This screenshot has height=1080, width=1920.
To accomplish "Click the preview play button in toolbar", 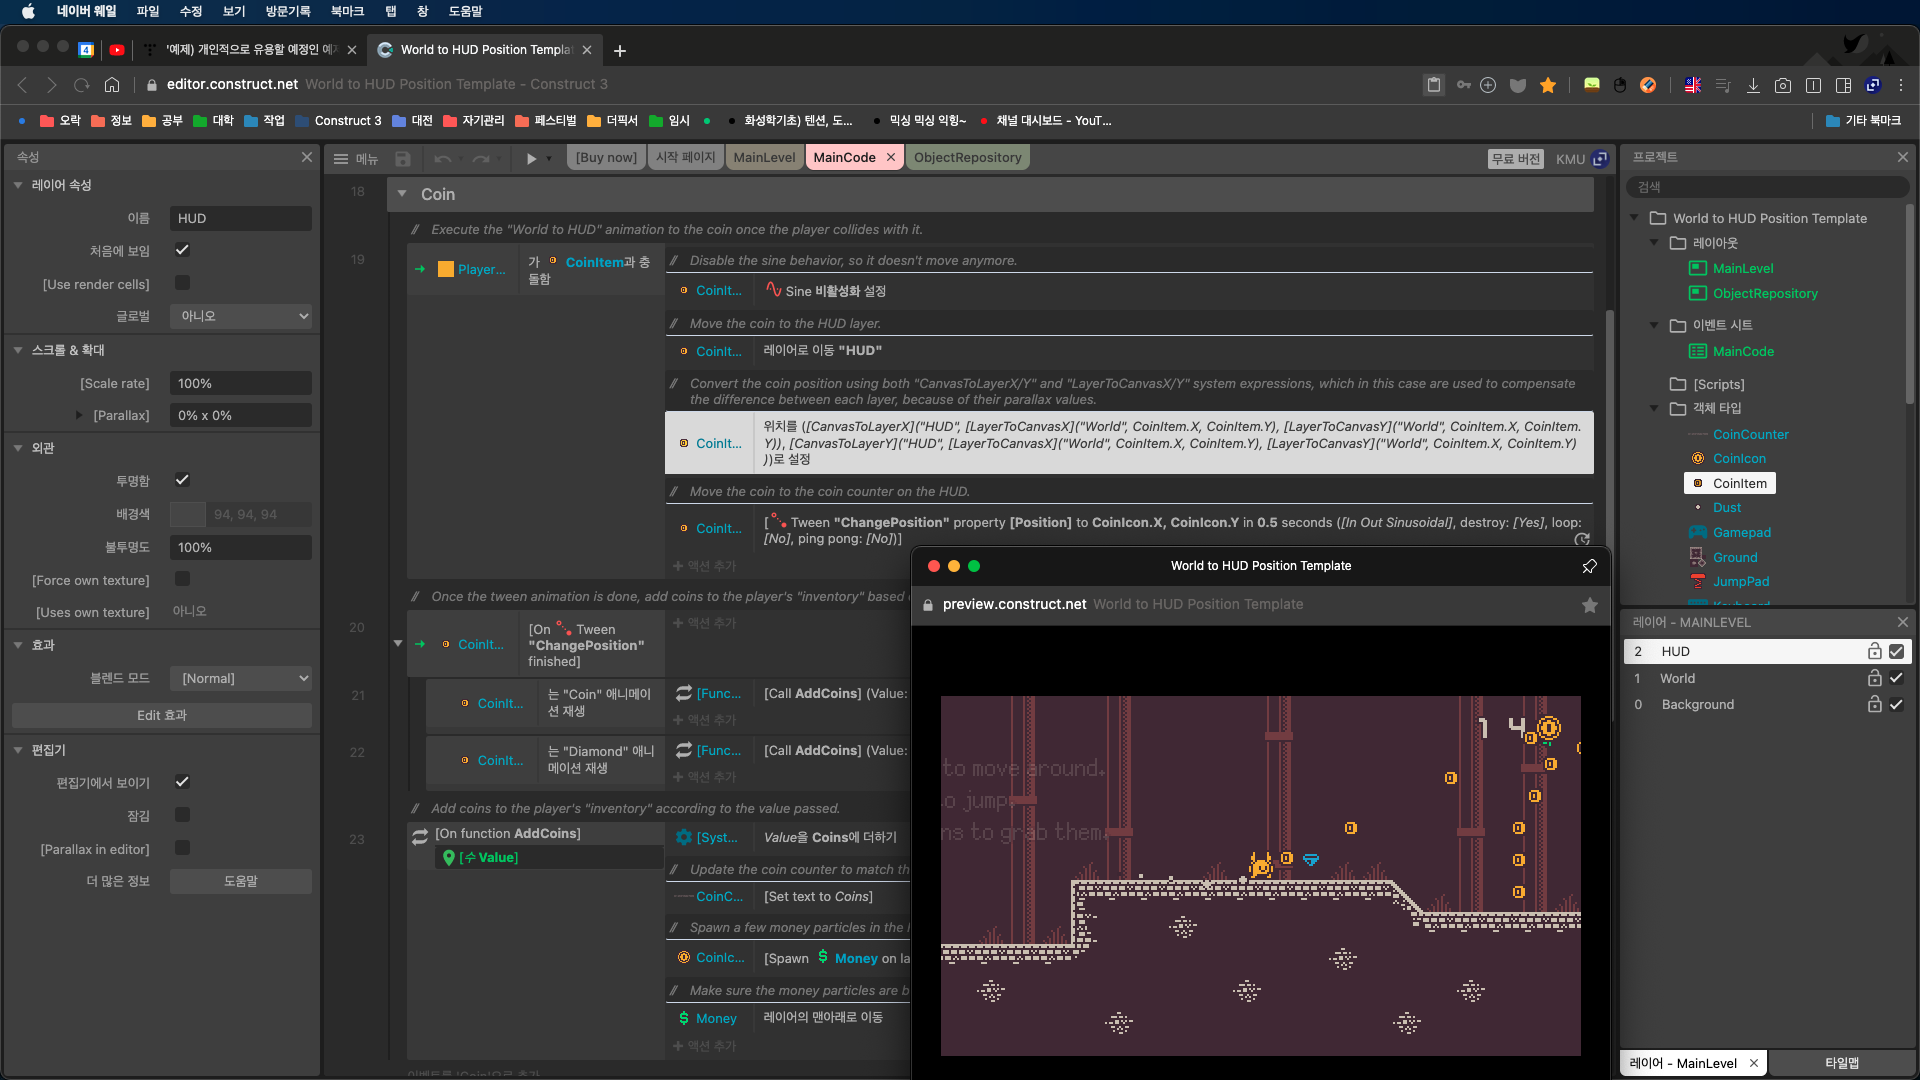I will pyautogui.click(x=531, y=158).
